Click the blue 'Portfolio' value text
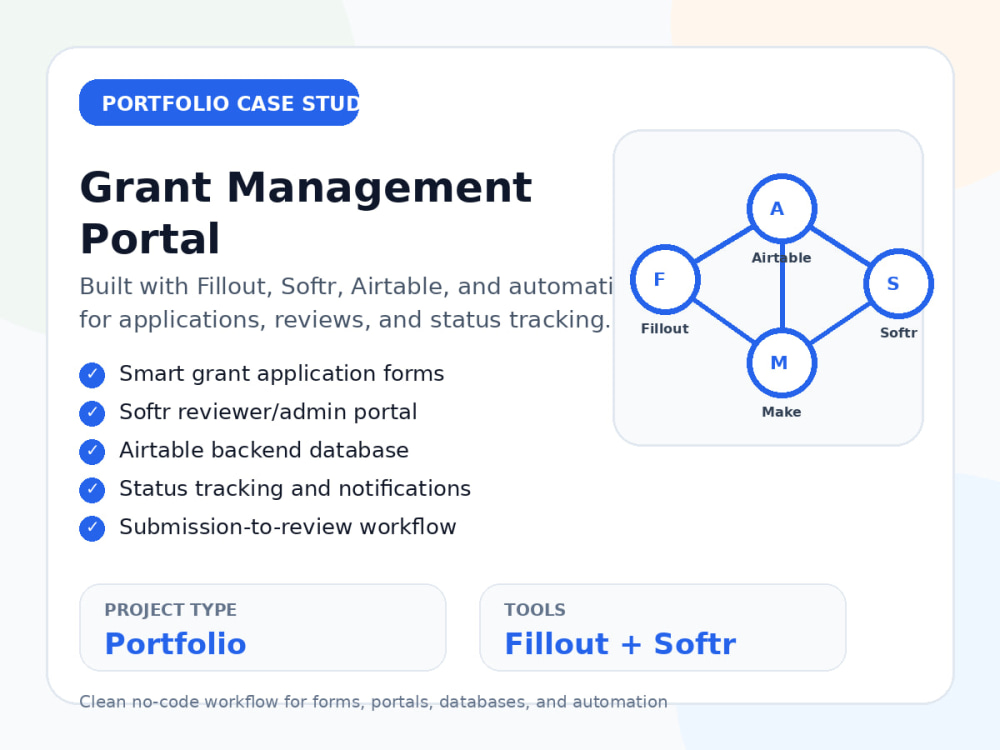This screenshot has width=1000, height=750. pyautogui.click(x=175, y=644)
